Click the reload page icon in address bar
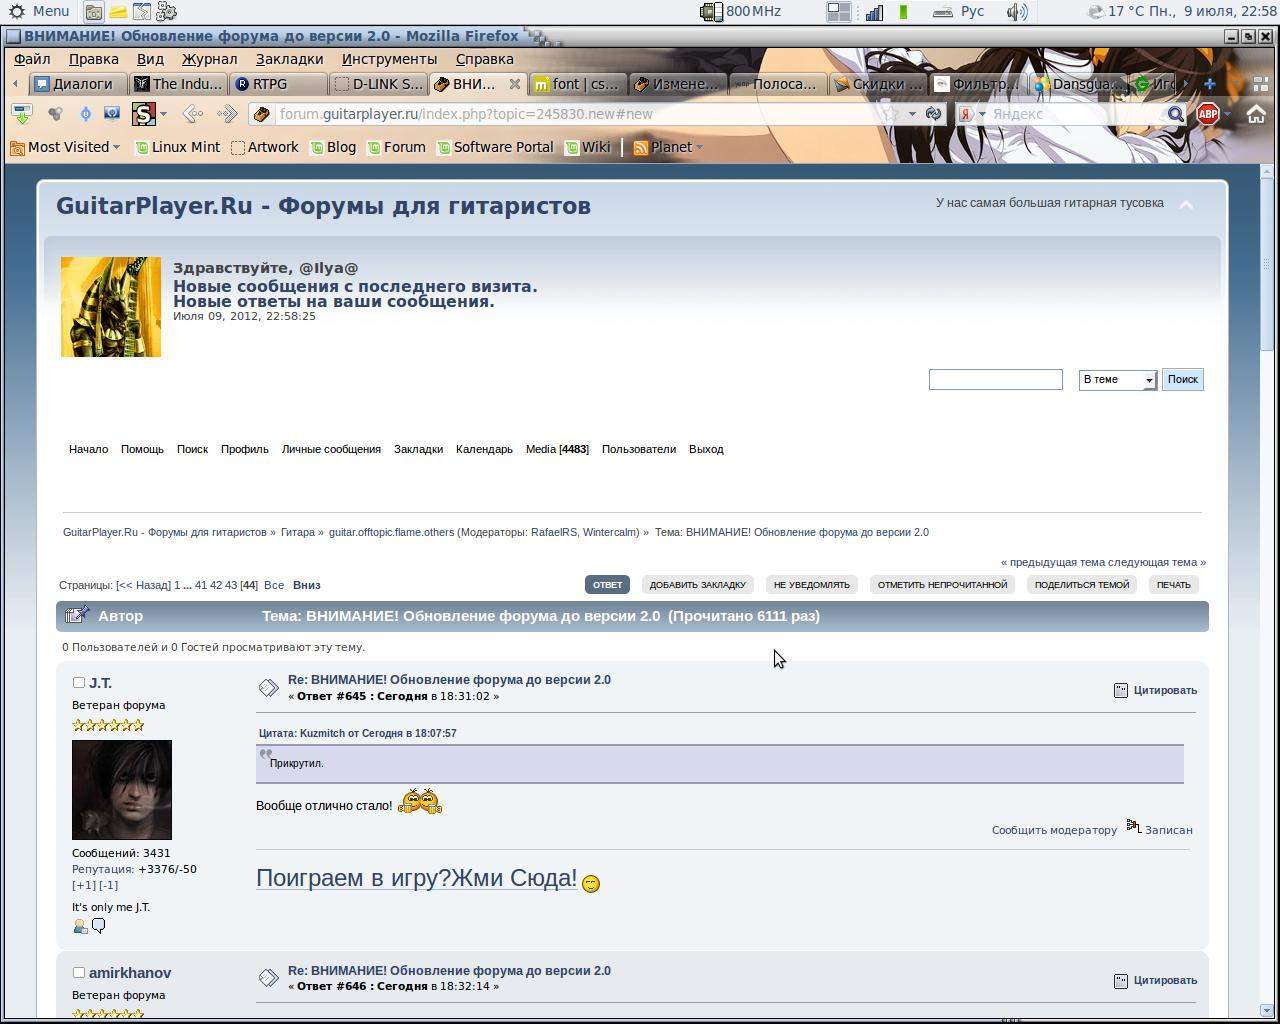This screenshot has height=1024, width=1280. [933, 114]
